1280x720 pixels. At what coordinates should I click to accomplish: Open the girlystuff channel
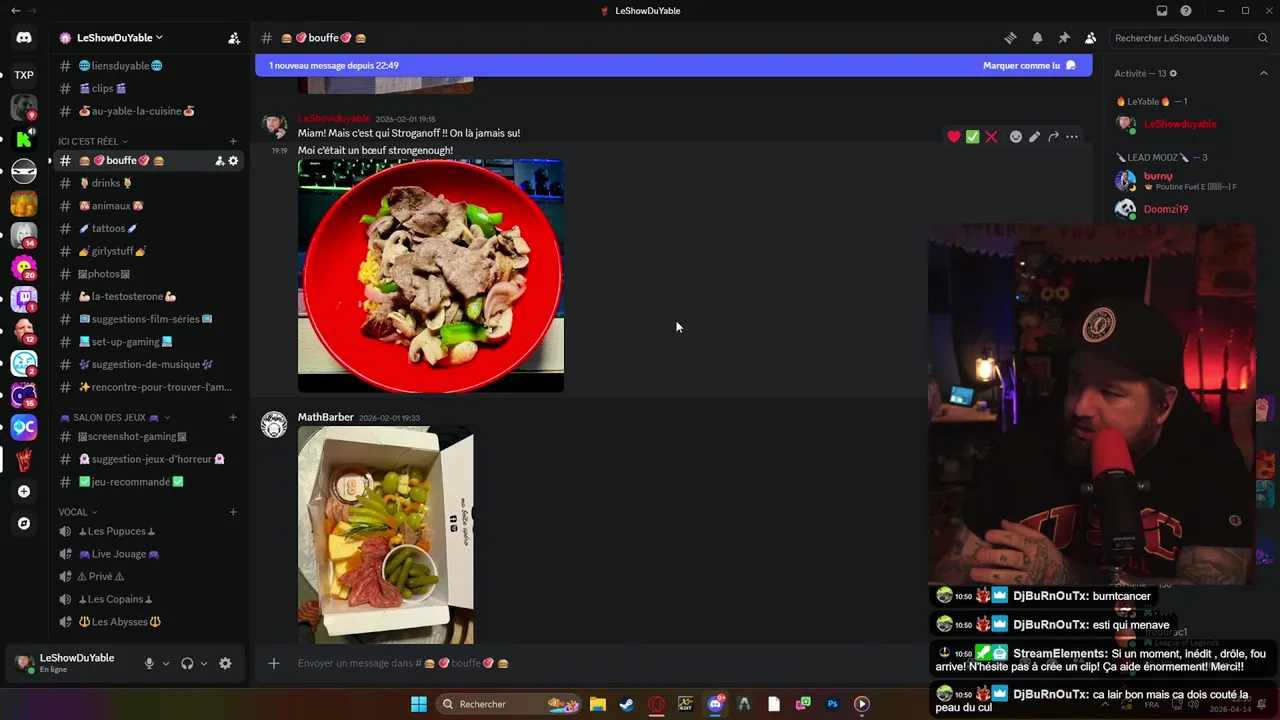click(149, 251)
